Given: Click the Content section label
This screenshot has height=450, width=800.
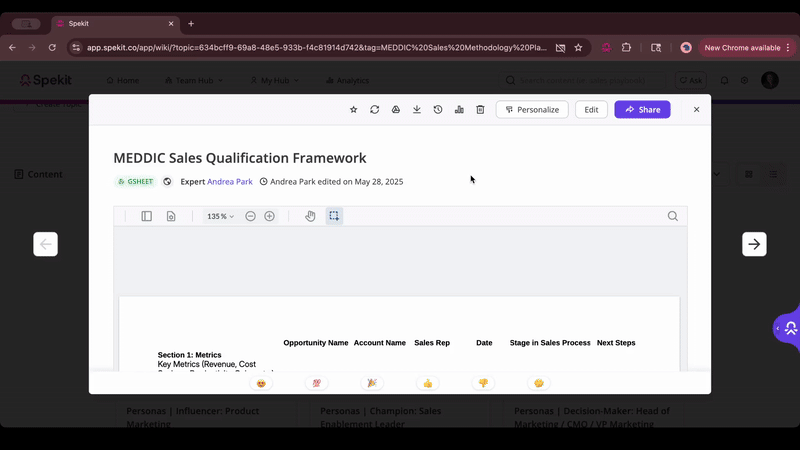Looking at the screenshot, I should [x=39, y=174].
